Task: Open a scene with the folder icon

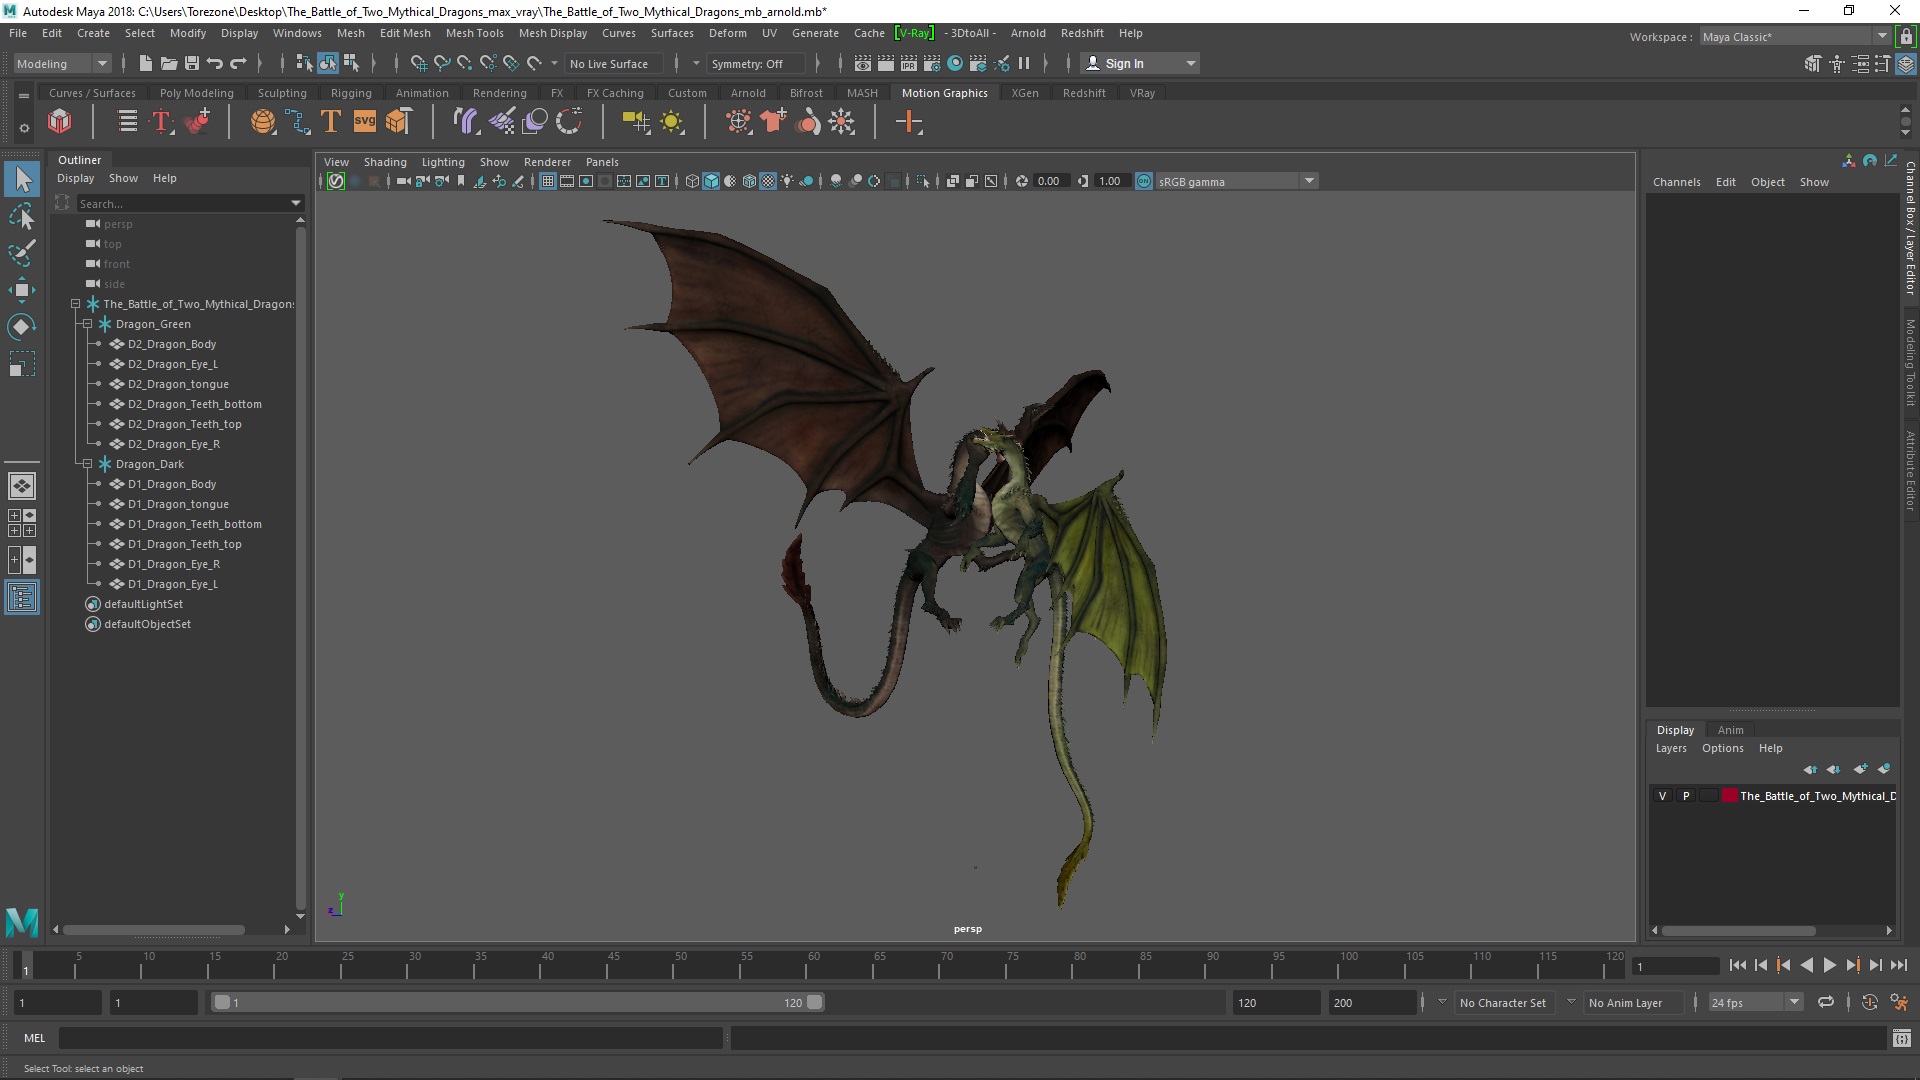Action: click(x=169, y=63)
